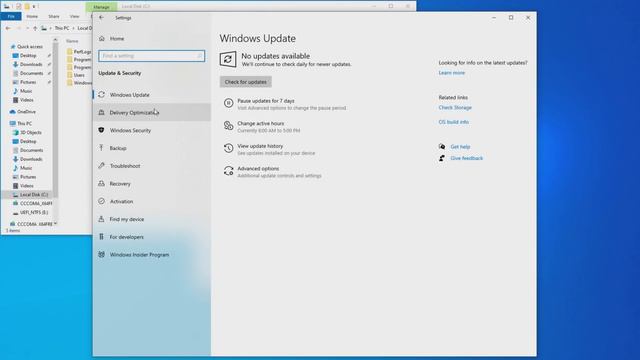This screenshot has height=360, width=640.
Task: Click the up-folder arrow in File Explorer
Action: 35,28
